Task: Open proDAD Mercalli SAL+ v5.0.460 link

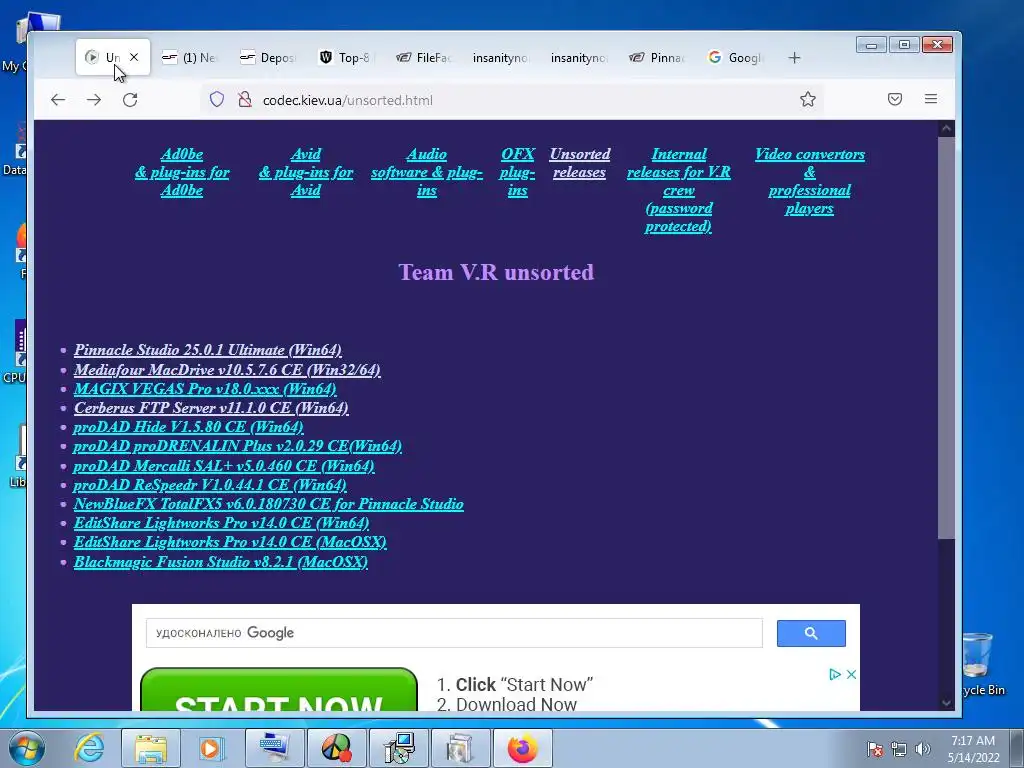Action: (x=223, y=466)
